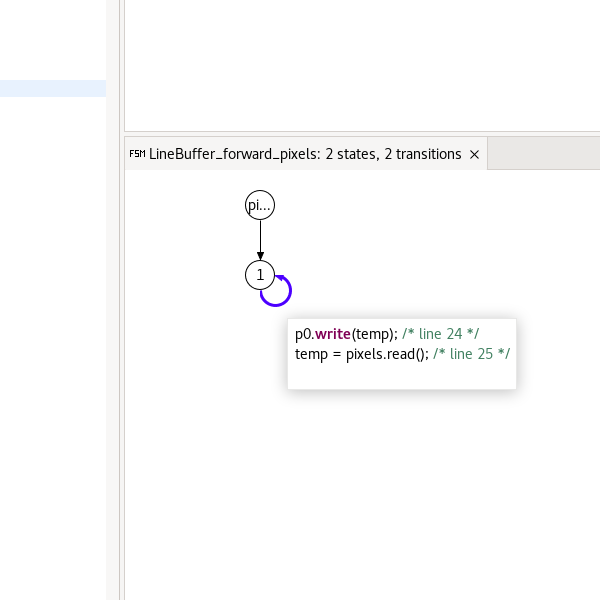The height and width of the screenshot is (600, 600).
Task: Select the highlighted row in the left panel
Action: pyautogui.click(x=52, y=88)
